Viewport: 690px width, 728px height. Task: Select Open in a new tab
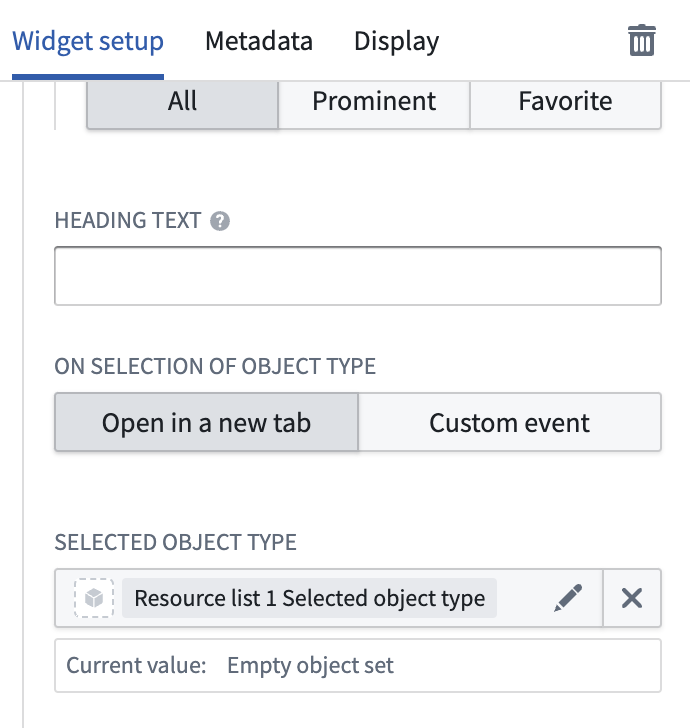pos(207,422)
